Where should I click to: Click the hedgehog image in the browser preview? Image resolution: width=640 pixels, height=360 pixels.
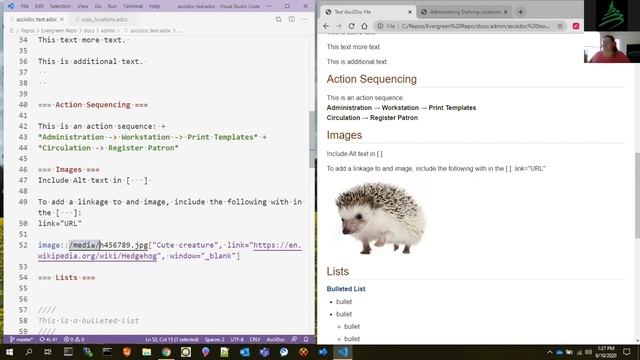tap(380, 218)
